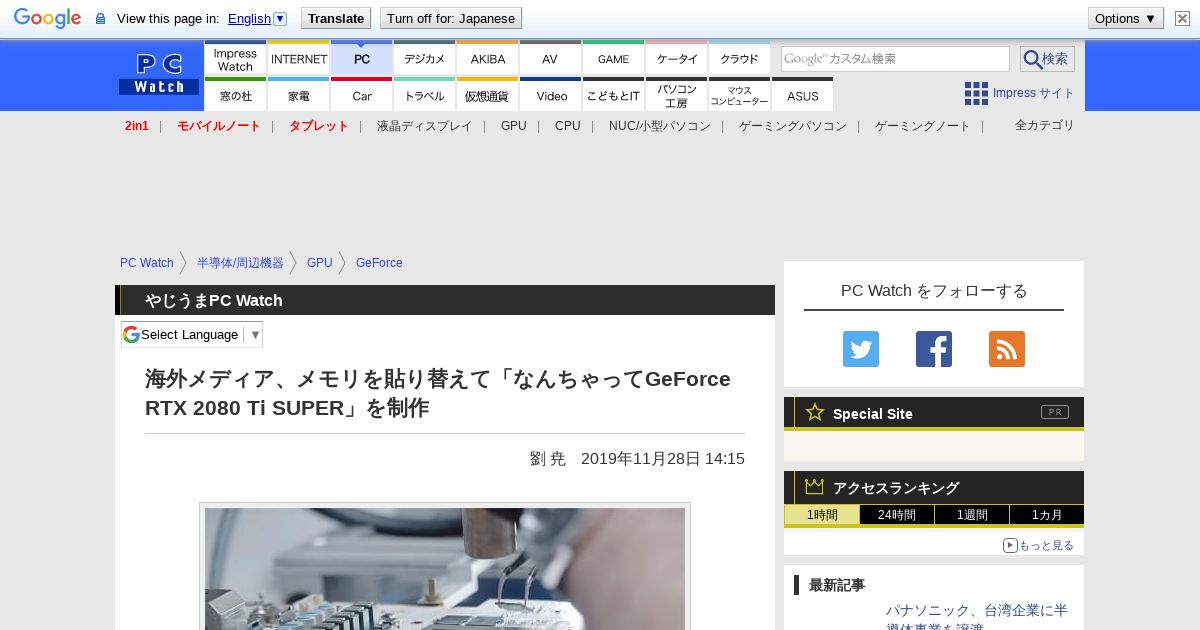Open the Facebook follow icon

(x=934, y=349)
